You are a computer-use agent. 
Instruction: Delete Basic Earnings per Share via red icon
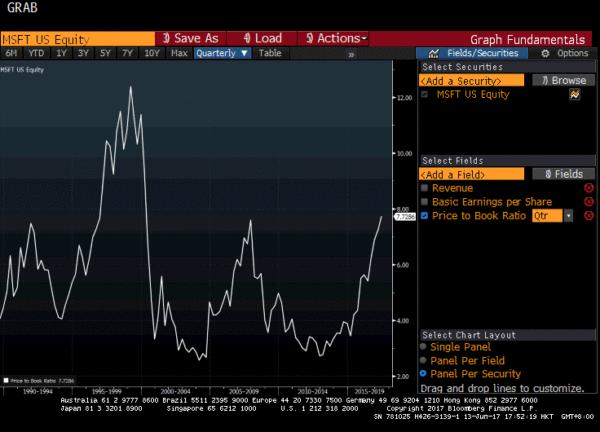pyautogui.click(x=589, y=202)
